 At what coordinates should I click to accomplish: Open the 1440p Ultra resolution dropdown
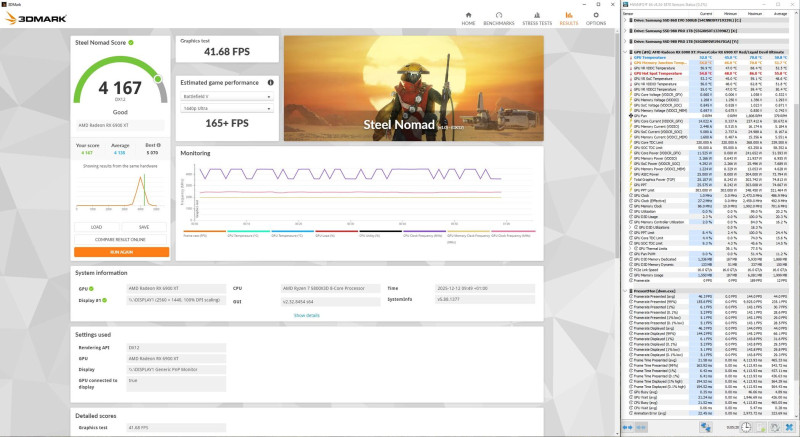[x=227, y=109]
